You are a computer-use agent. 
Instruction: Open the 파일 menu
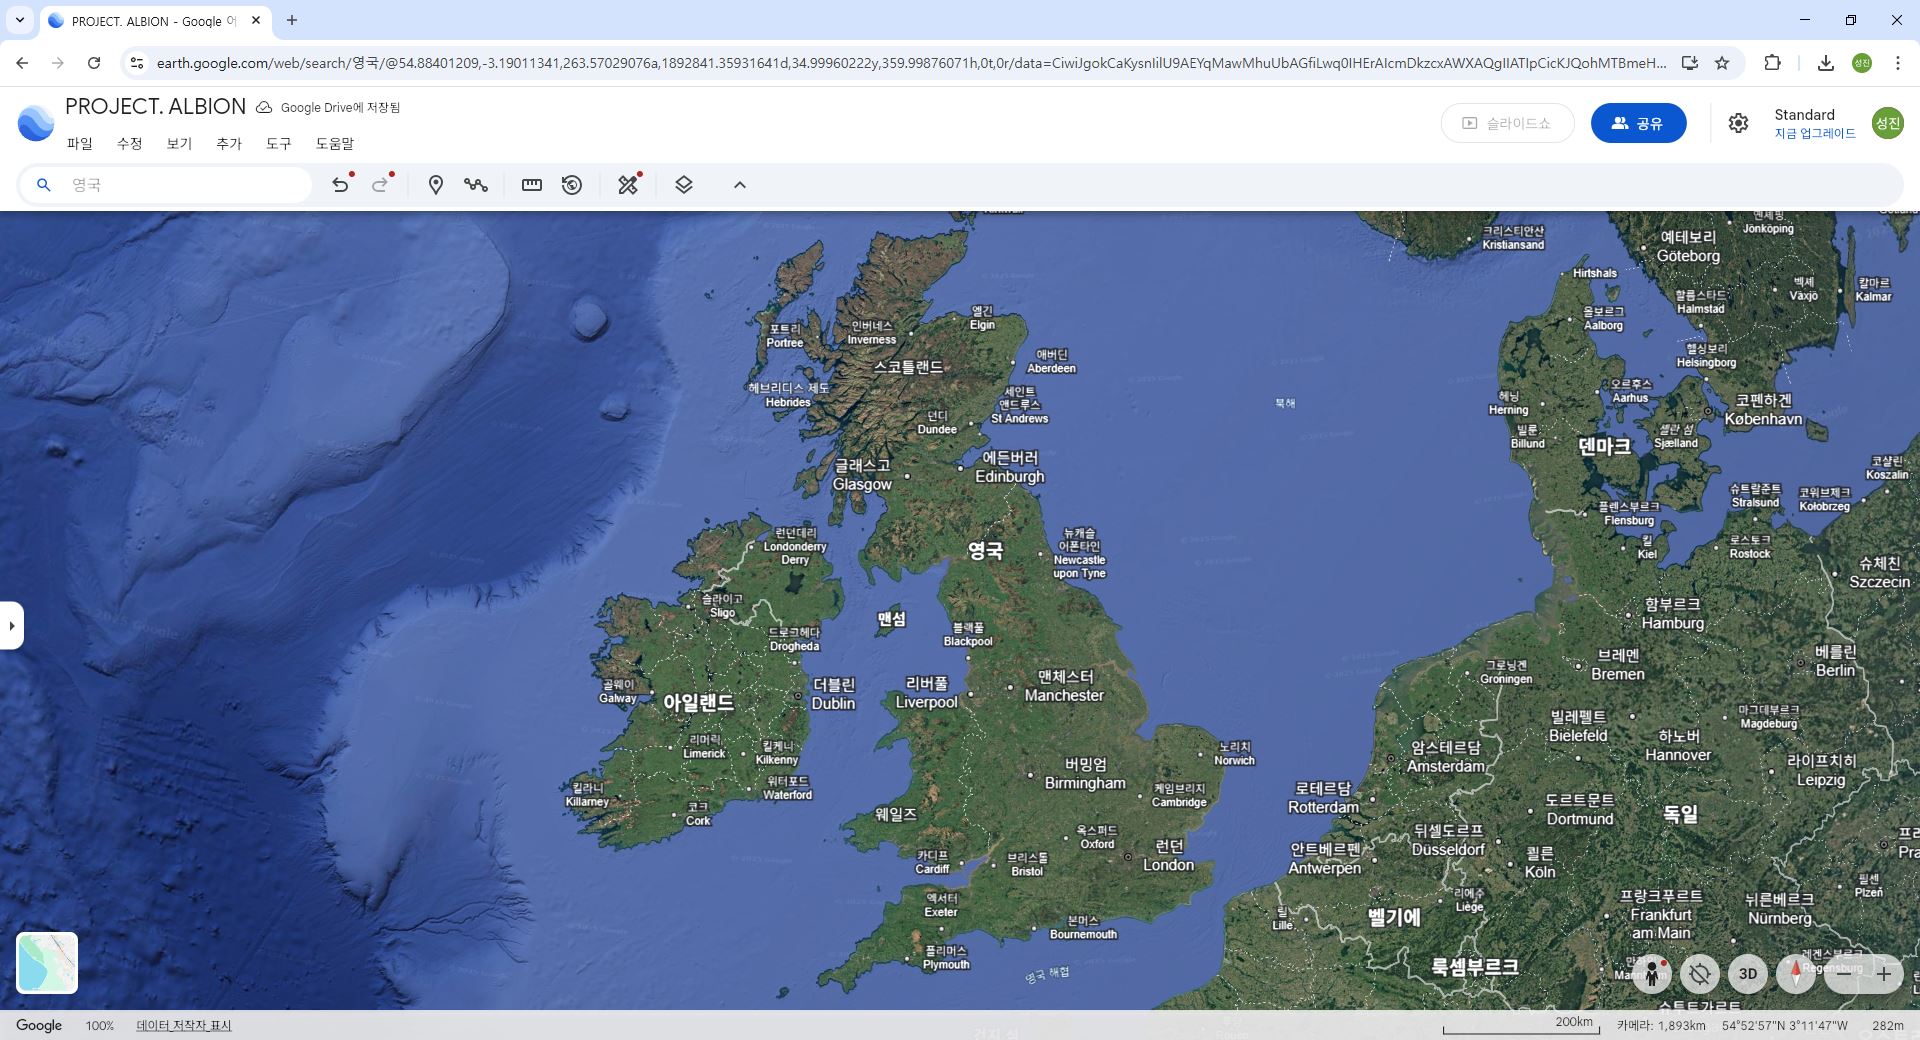point(80,144)
